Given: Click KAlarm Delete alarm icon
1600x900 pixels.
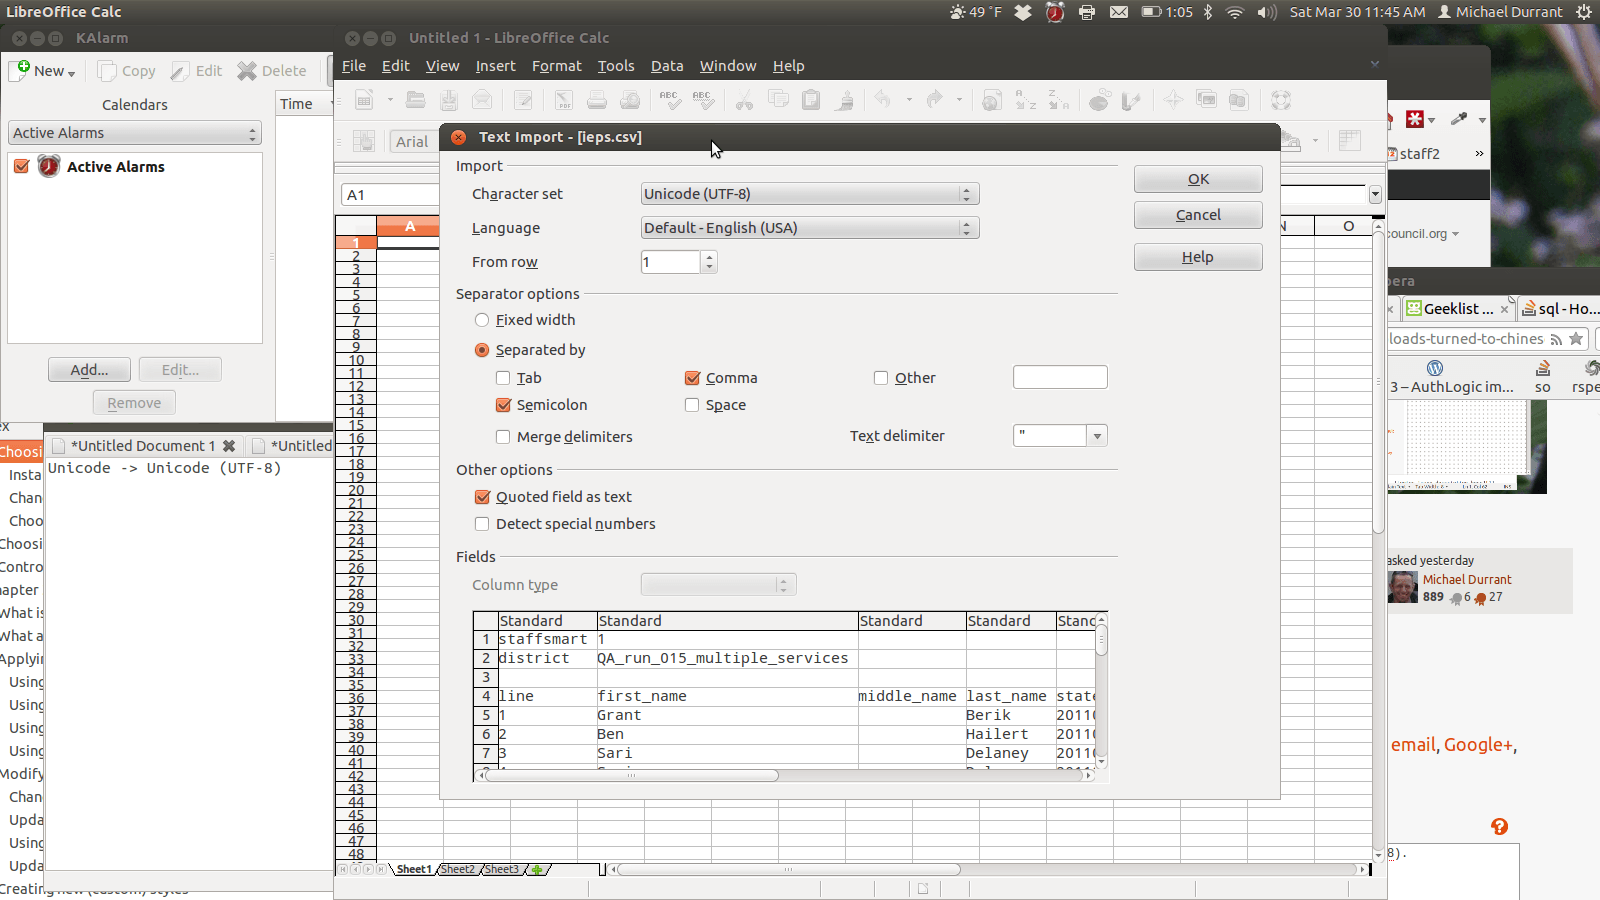Looking at the screenshot, I should (247, 71).
